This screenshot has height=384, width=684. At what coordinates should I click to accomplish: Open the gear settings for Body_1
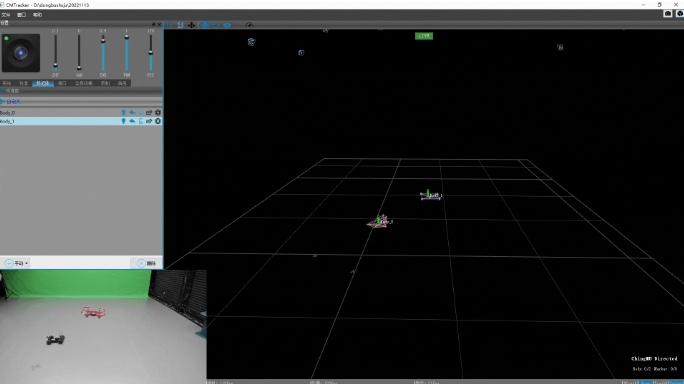click(x=158, y=121)
